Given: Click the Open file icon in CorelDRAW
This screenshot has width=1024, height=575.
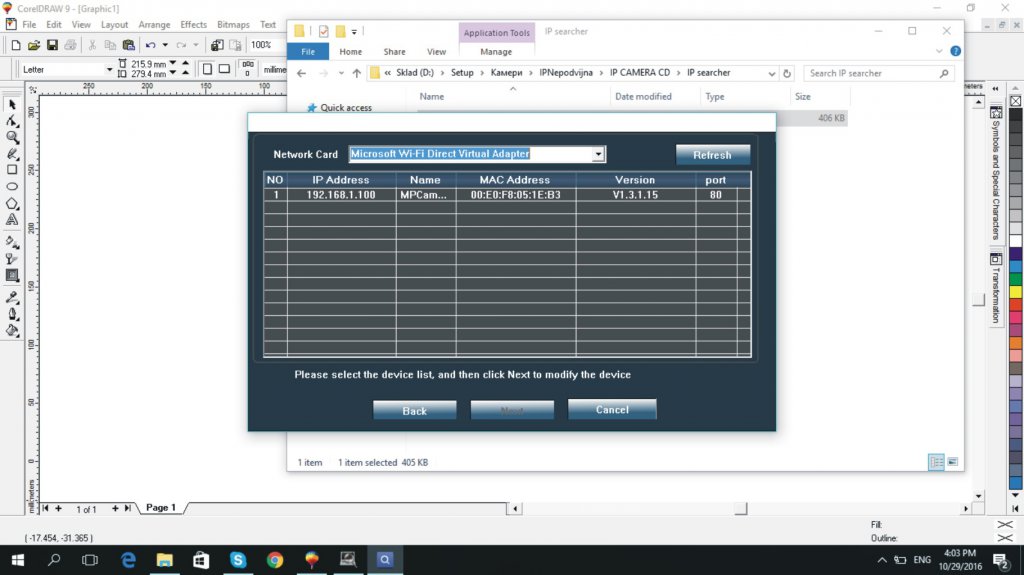Looking at the screenshot, I should tap(34, 45).
